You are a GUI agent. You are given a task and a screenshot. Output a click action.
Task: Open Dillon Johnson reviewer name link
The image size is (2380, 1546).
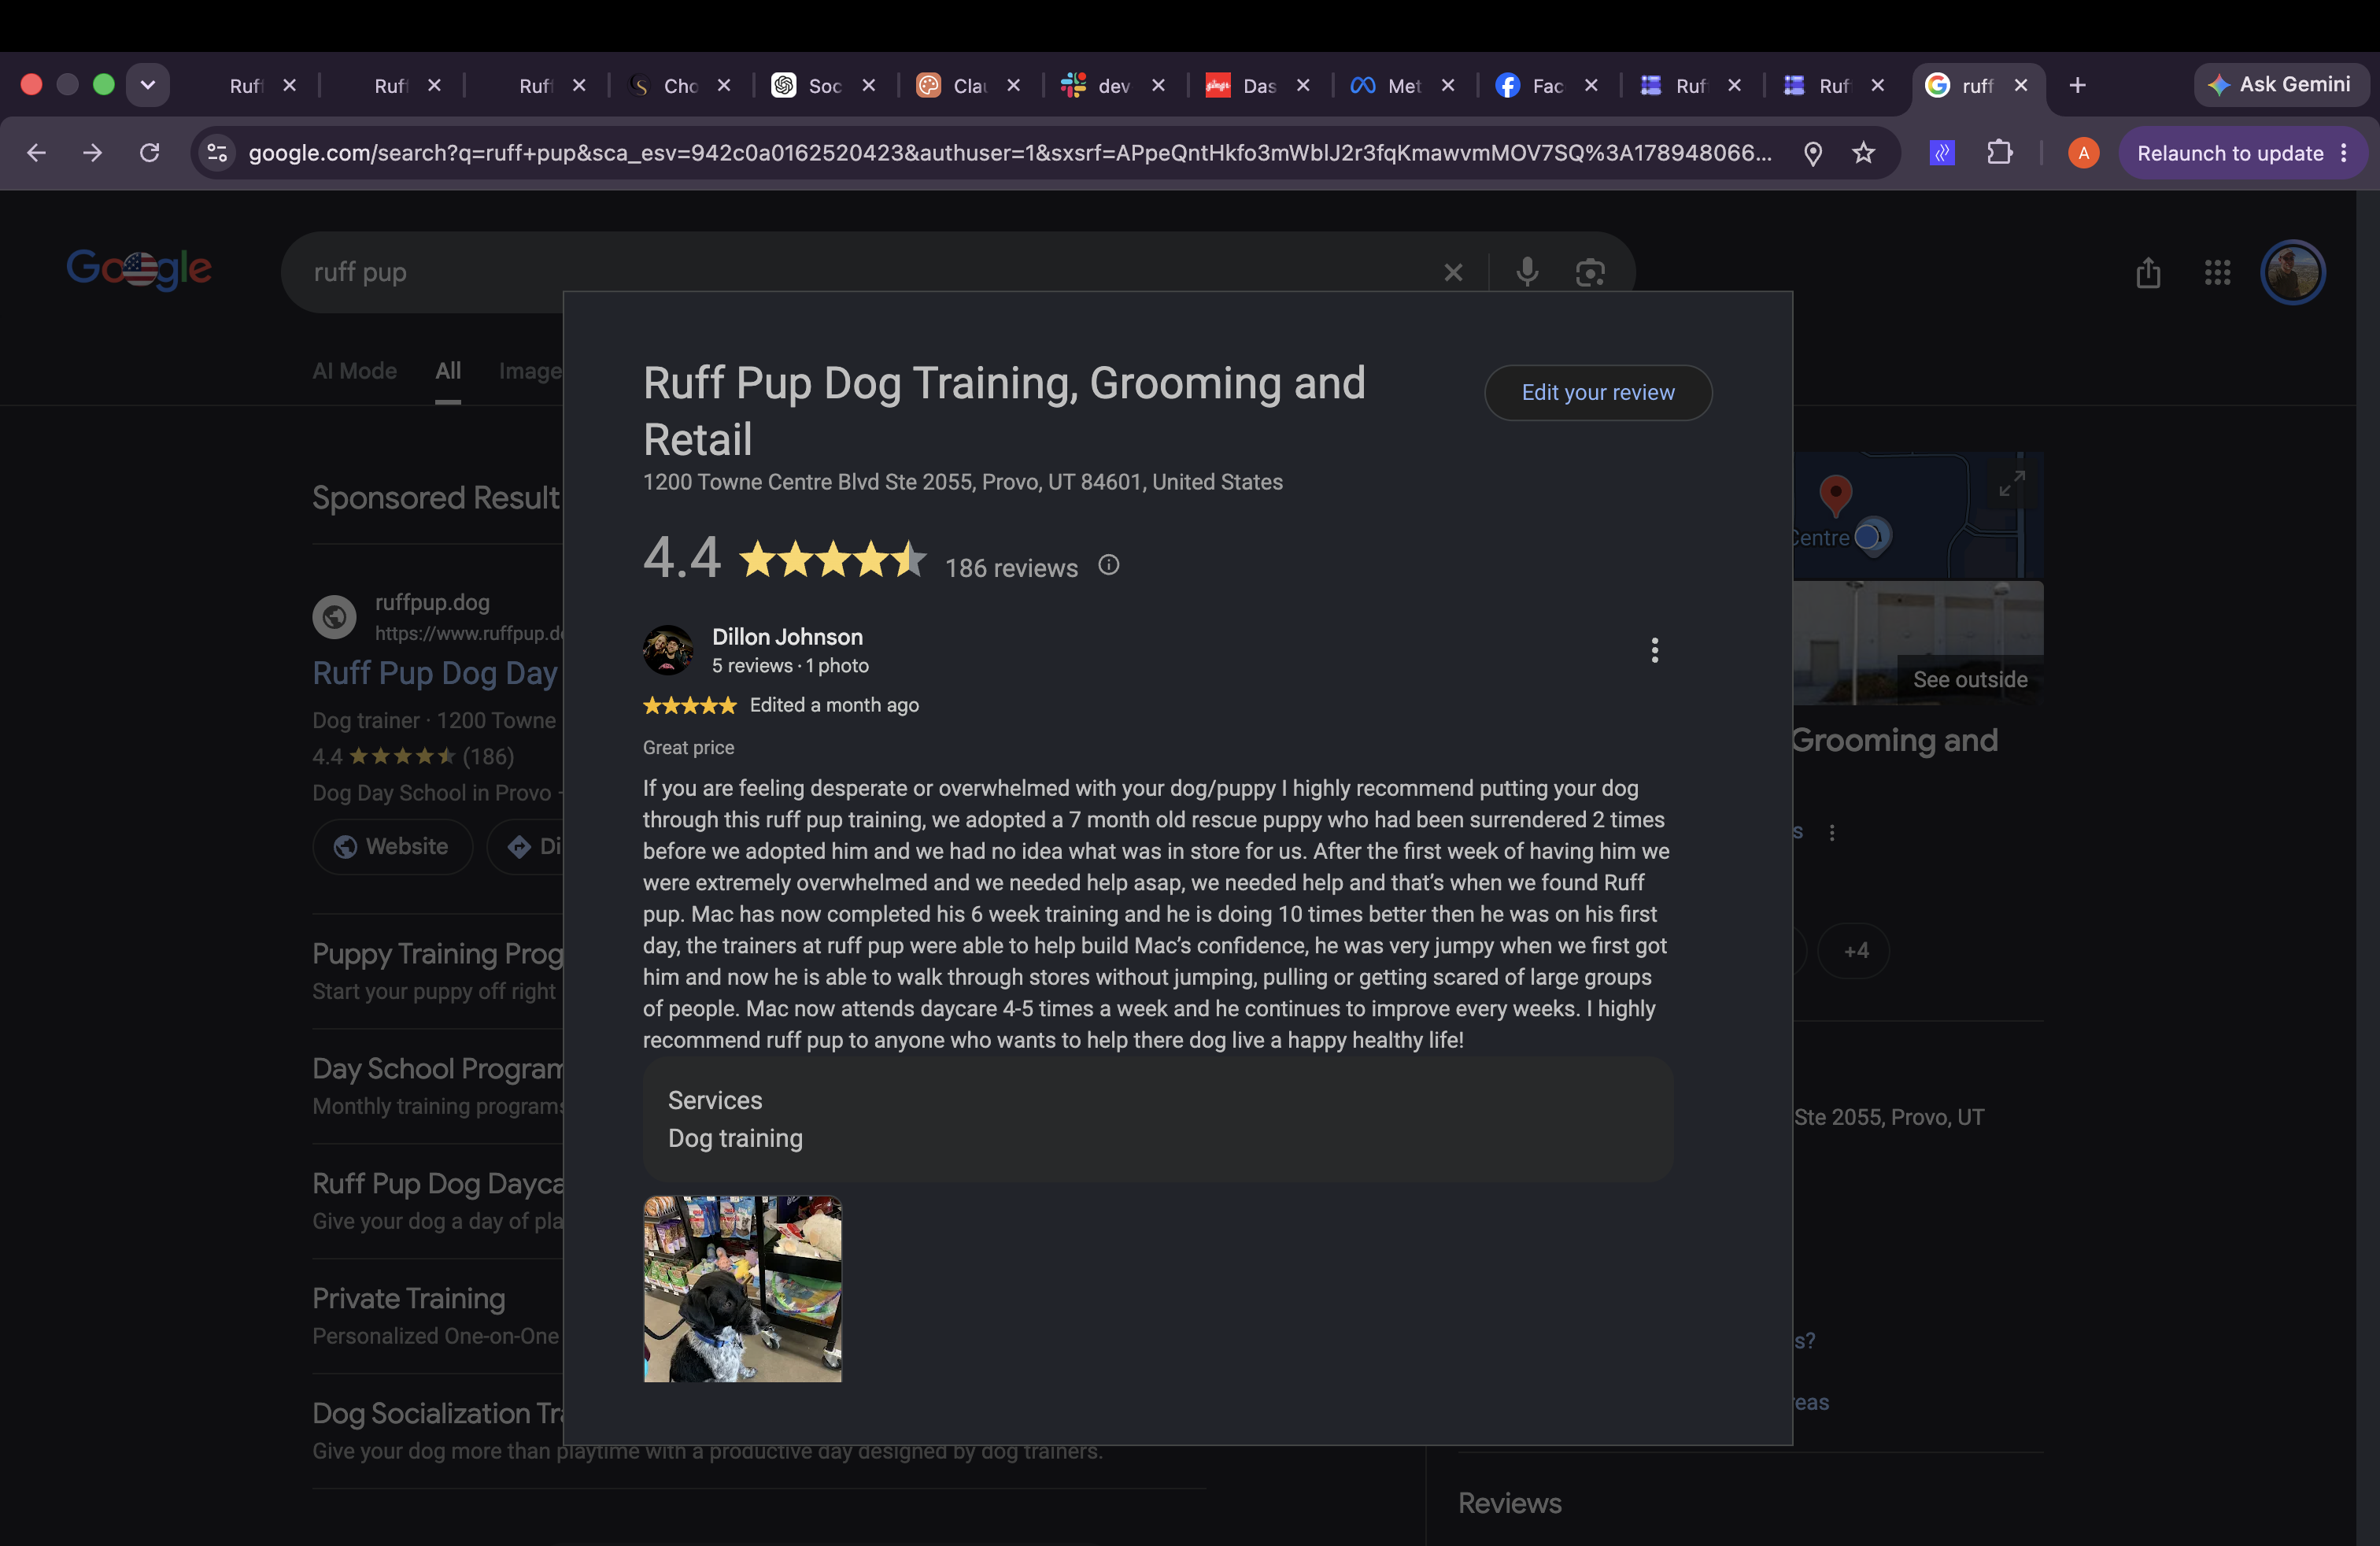(x=787, y=637)
